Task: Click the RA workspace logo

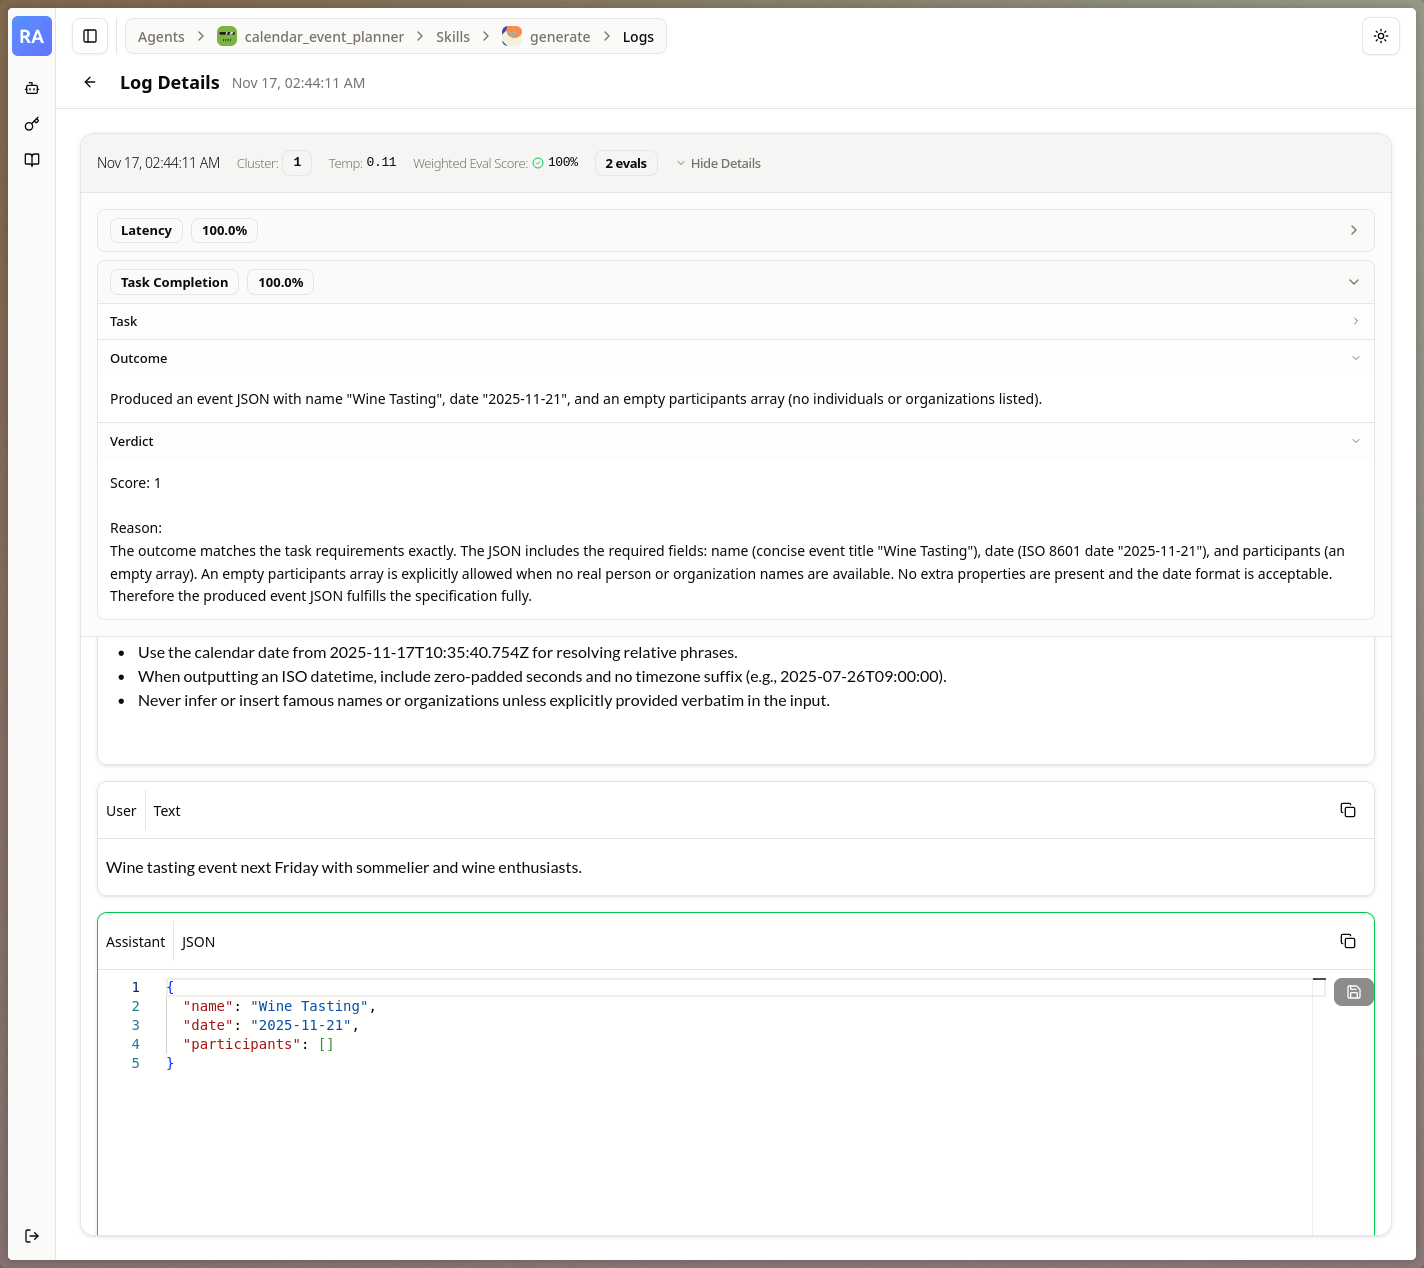Action: [32, 37]
